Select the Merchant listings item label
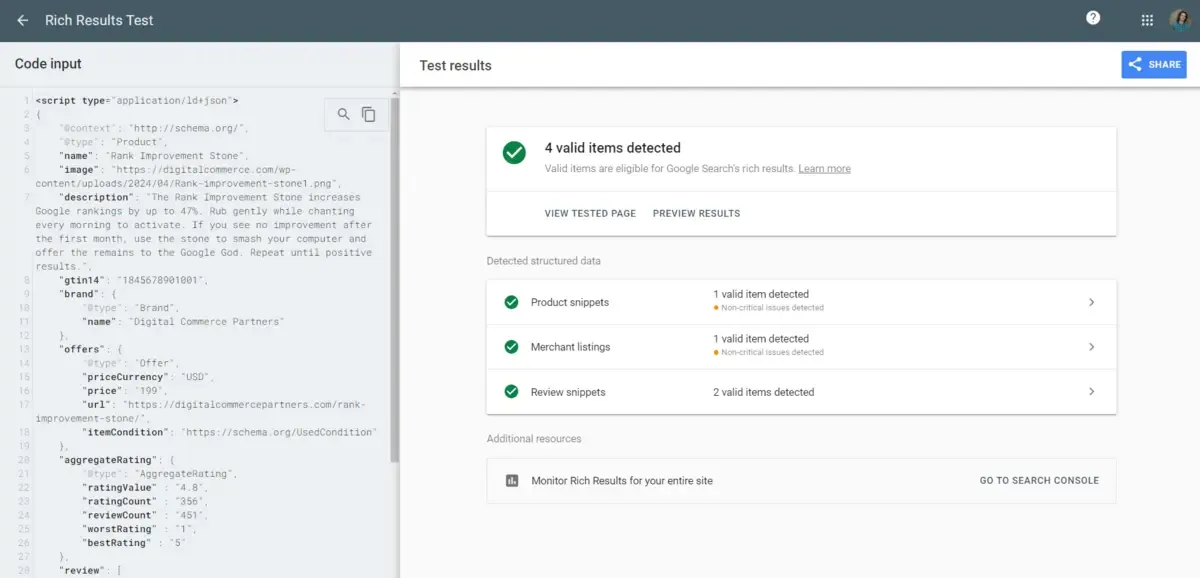 coord(570,347)
